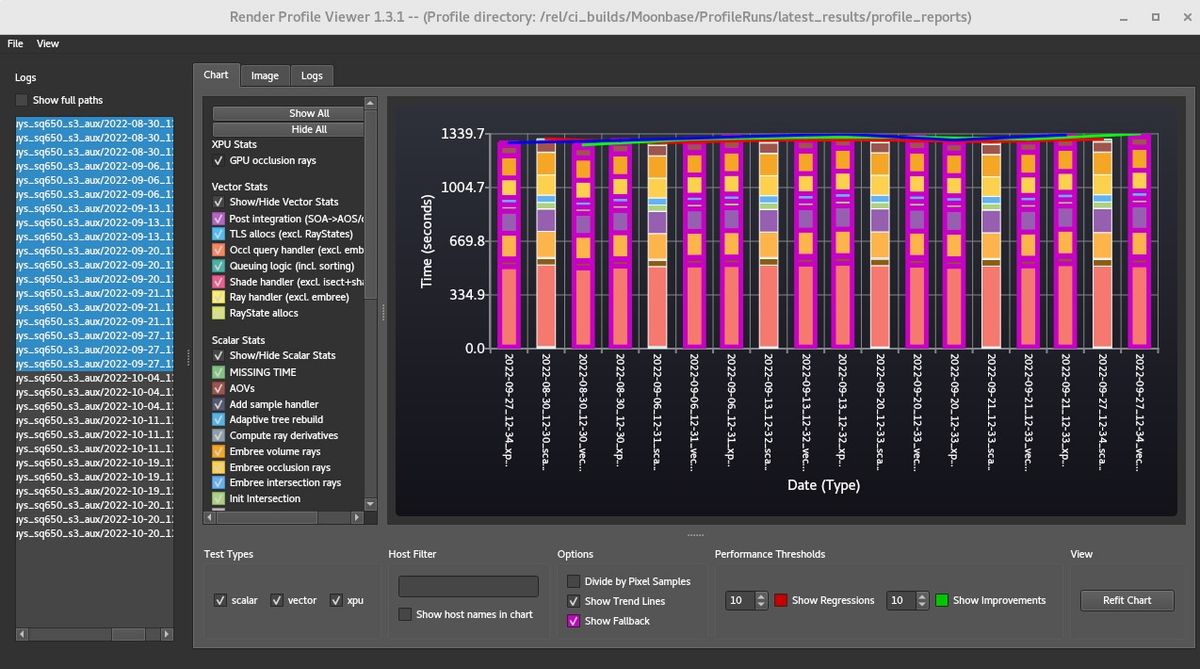Uncheck the vector test type

coord(278,600)
